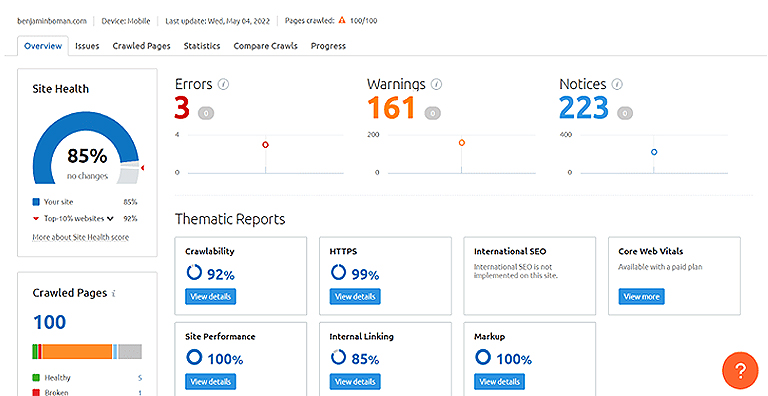Screen dimensions: 768x396
Task: Click the Warnings info icon
Action: (436, 85)
